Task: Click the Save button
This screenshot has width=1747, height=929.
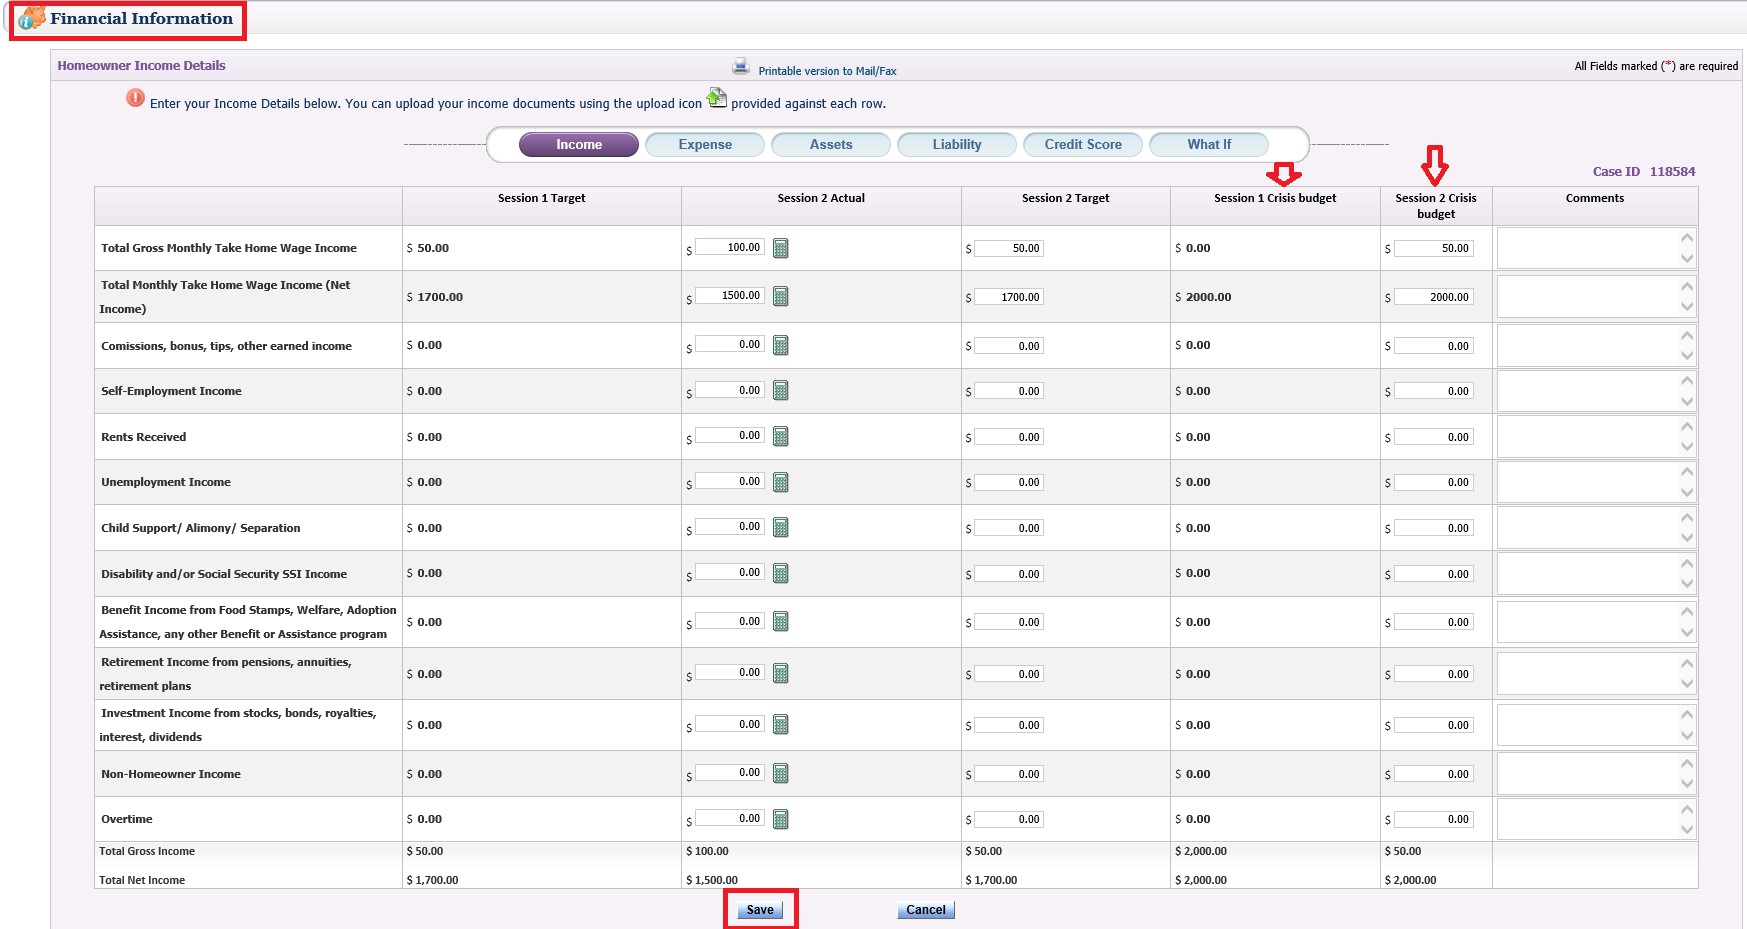Action: 760,910
